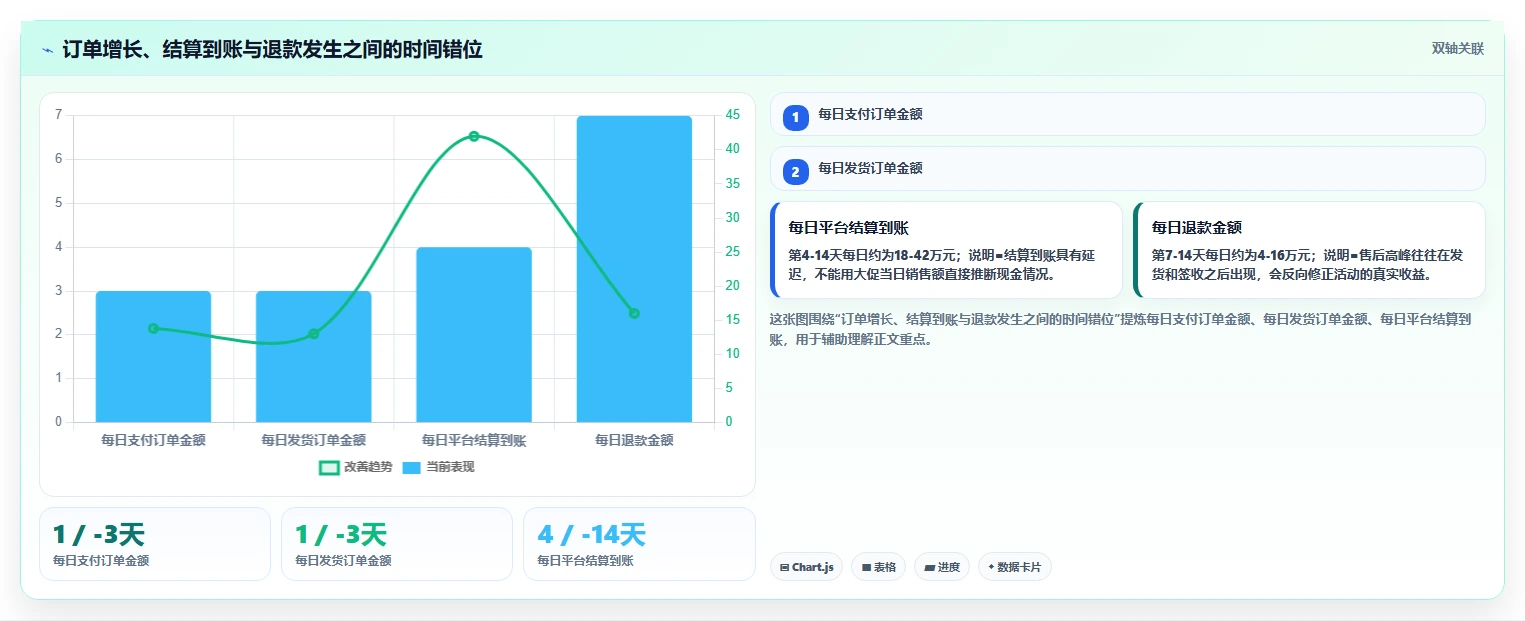Click the line point above 每日支付订单金额
Screen dimensions: 1525x621
click(x=153, y=328)
